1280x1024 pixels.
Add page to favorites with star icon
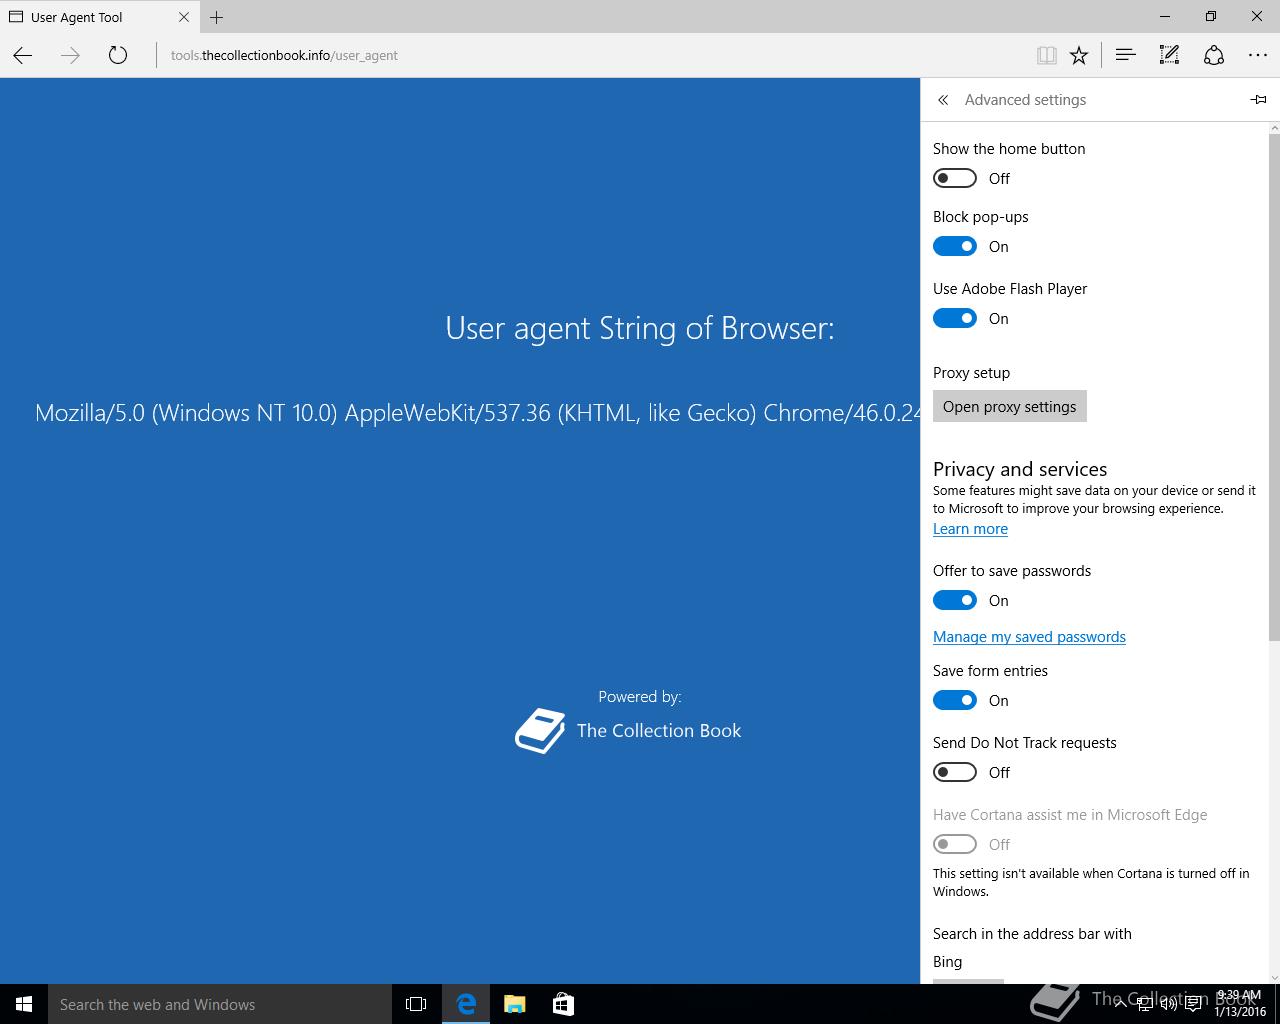pos(1079,56)
